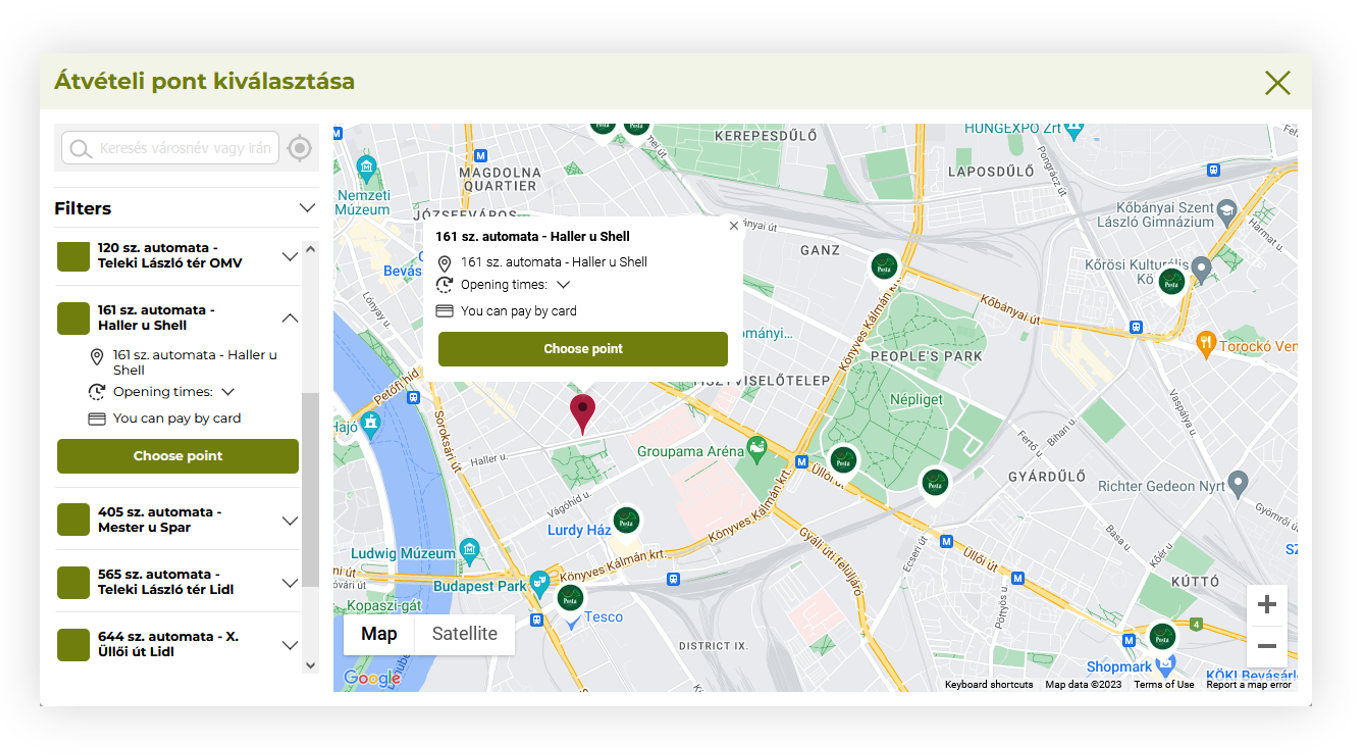Open Keyboard shortcuts link
The height and width of the screenshot is (755, 1356).
(x=988, y=685)
